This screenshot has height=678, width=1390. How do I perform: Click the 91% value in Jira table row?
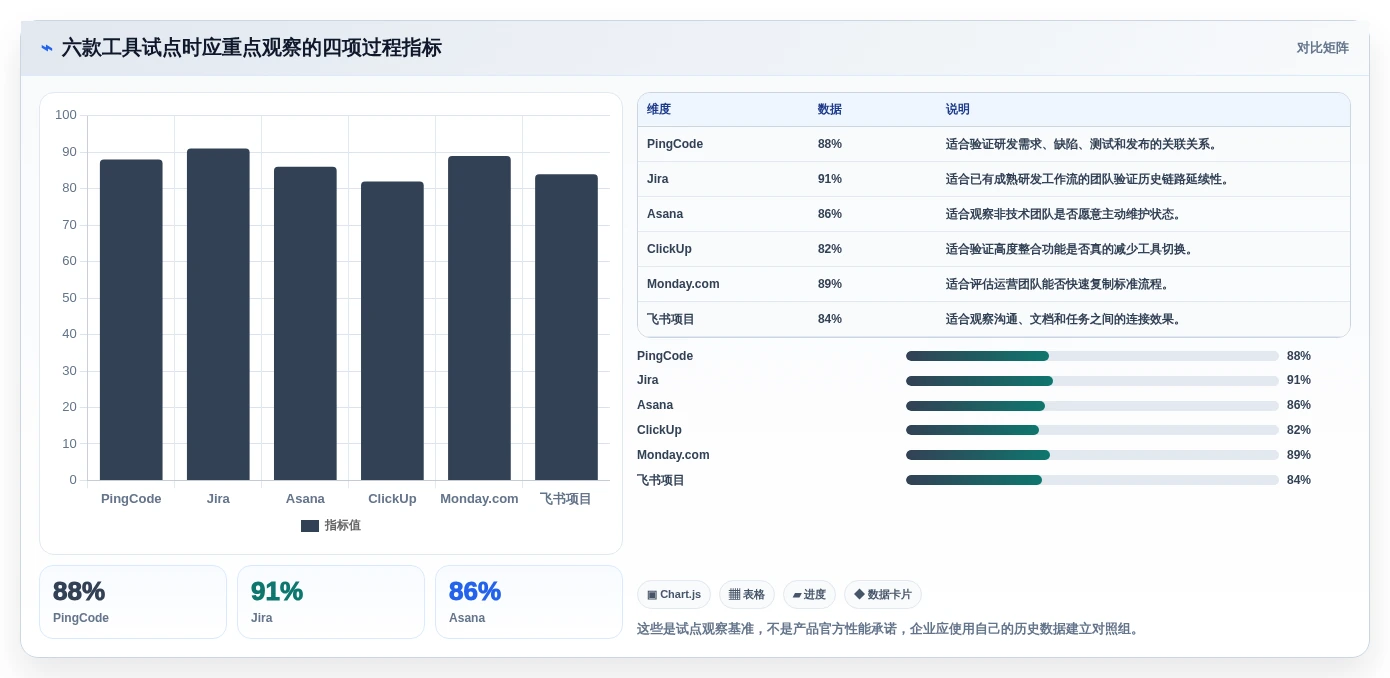pyautogui.click(x=830, y=179)
